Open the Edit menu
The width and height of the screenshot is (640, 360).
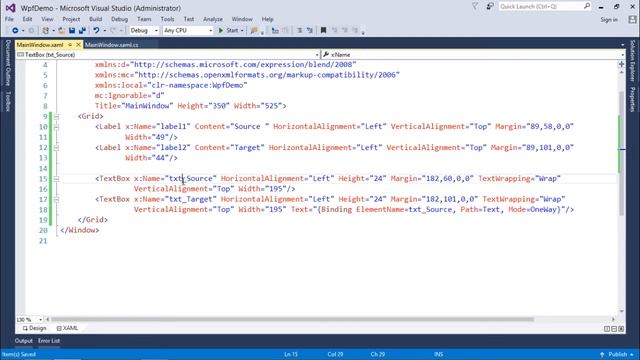[x=27, y=19]
